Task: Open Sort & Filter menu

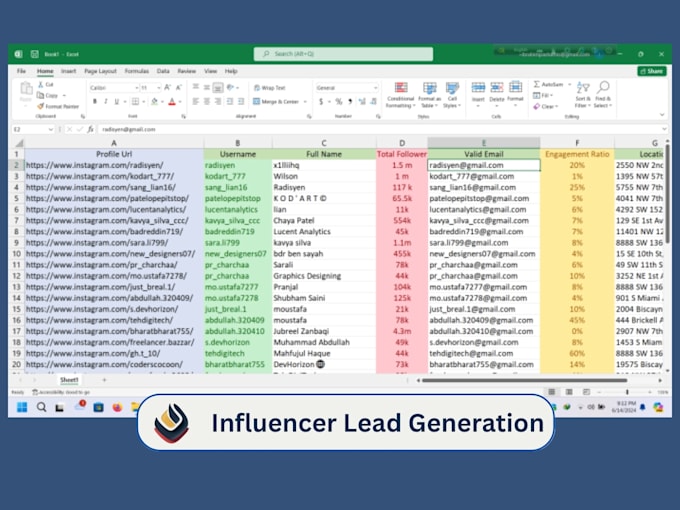Action: tap(583, 95)
